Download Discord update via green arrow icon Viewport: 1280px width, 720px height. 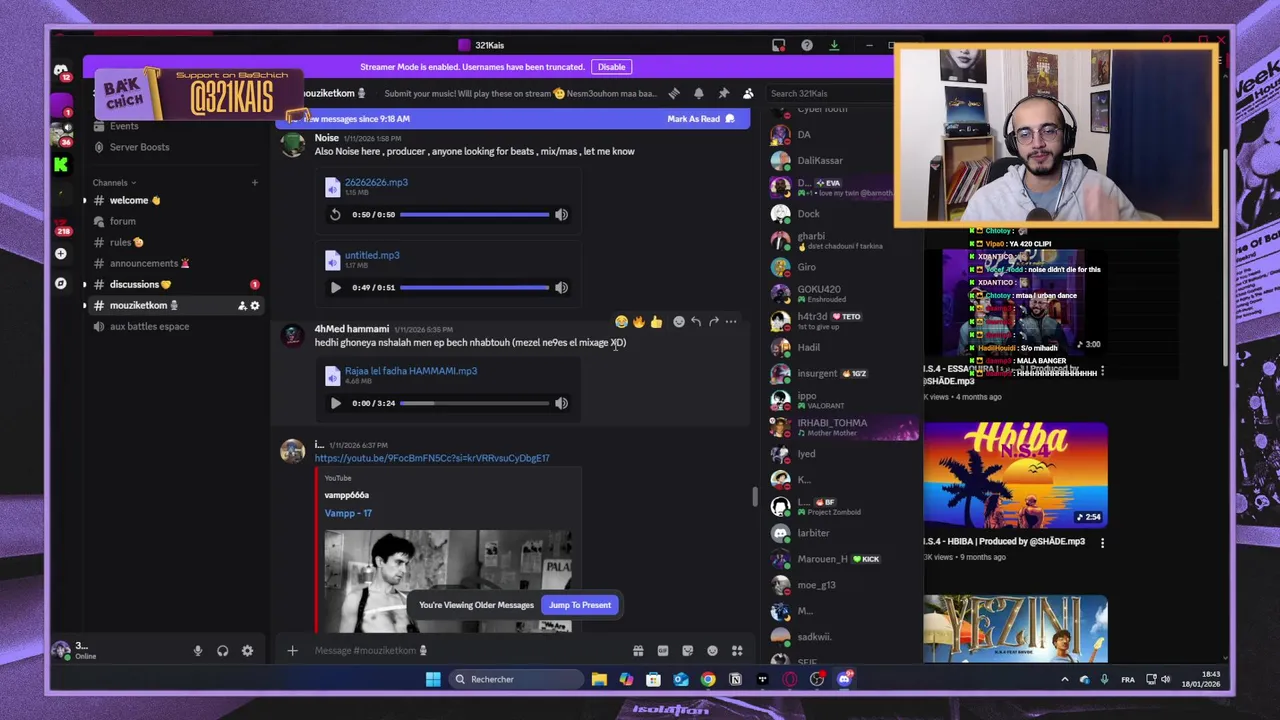click(834, 45)
